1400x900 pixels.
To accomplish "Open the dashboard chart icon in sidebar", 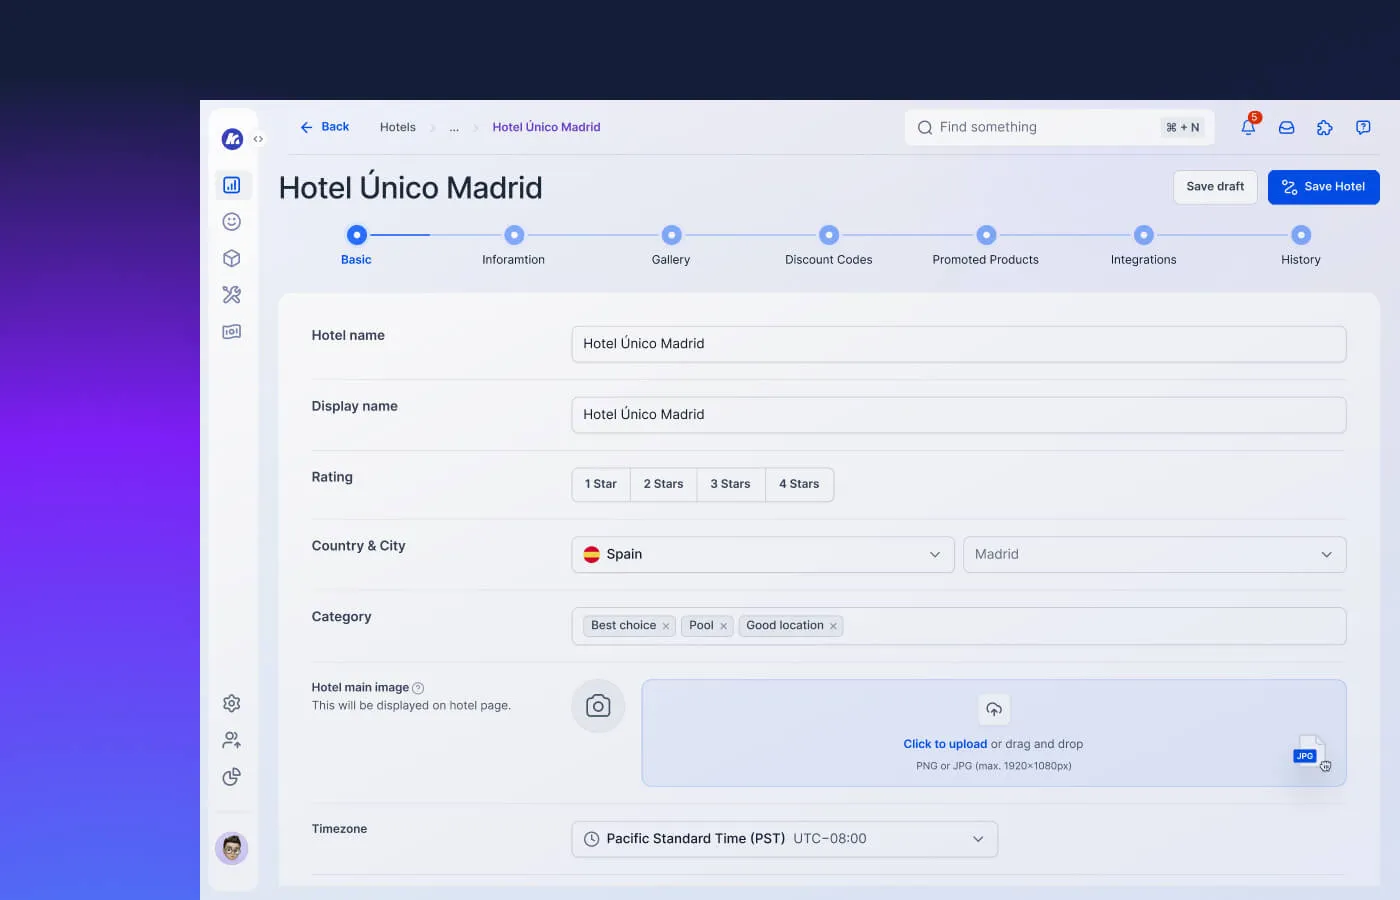I will pos(232,185).
